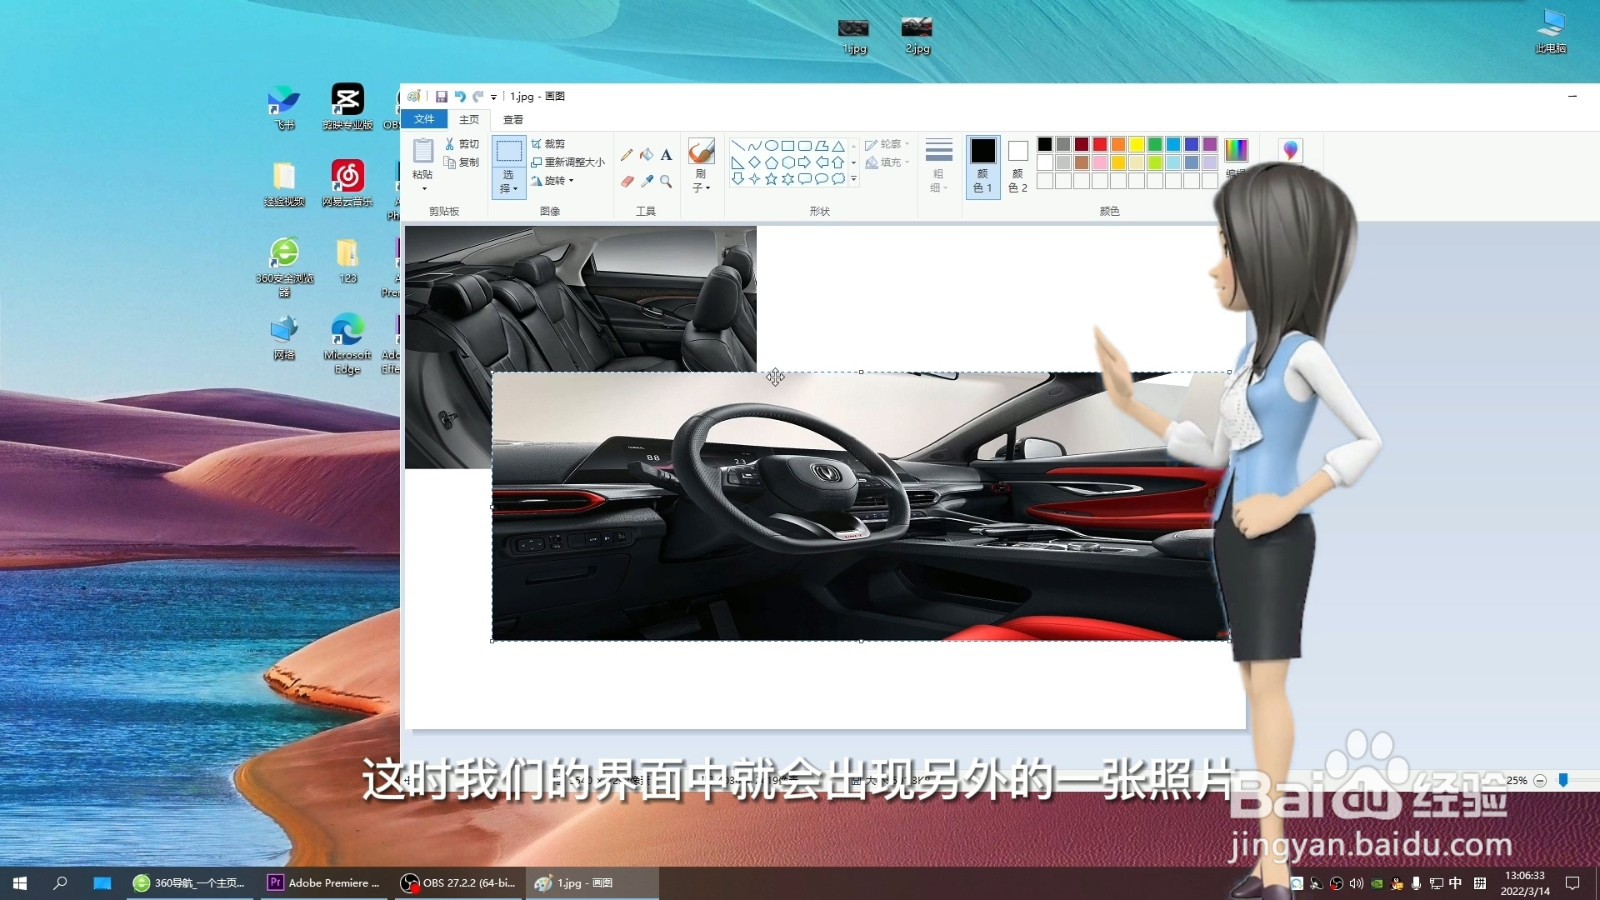Undo the last action in Paint

459,96
